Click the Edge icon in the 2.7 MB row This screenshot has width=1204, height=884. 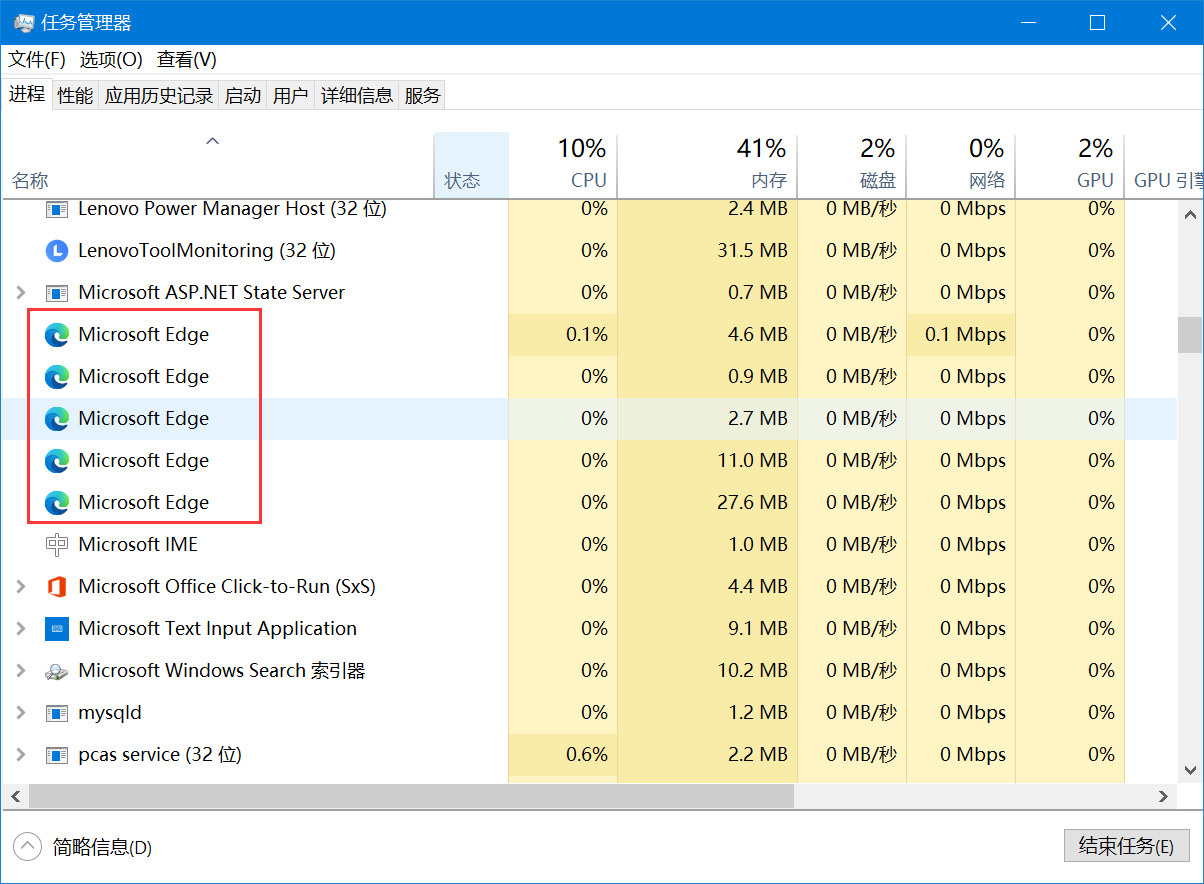[x=57, y=419]
